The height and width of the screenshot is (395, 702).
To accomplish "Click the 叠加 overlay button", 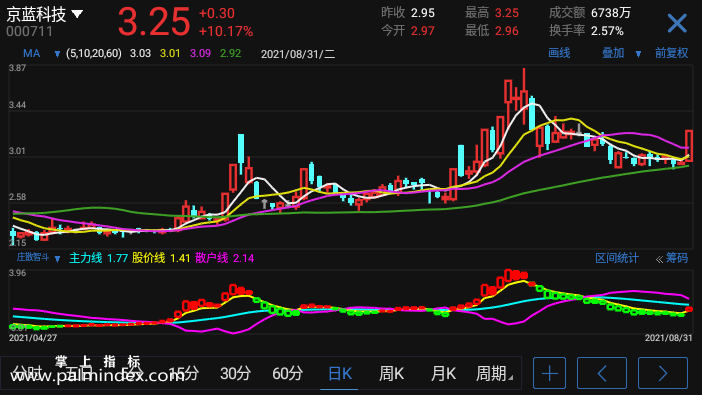I will pyautogui.click(x=613, y=53).
